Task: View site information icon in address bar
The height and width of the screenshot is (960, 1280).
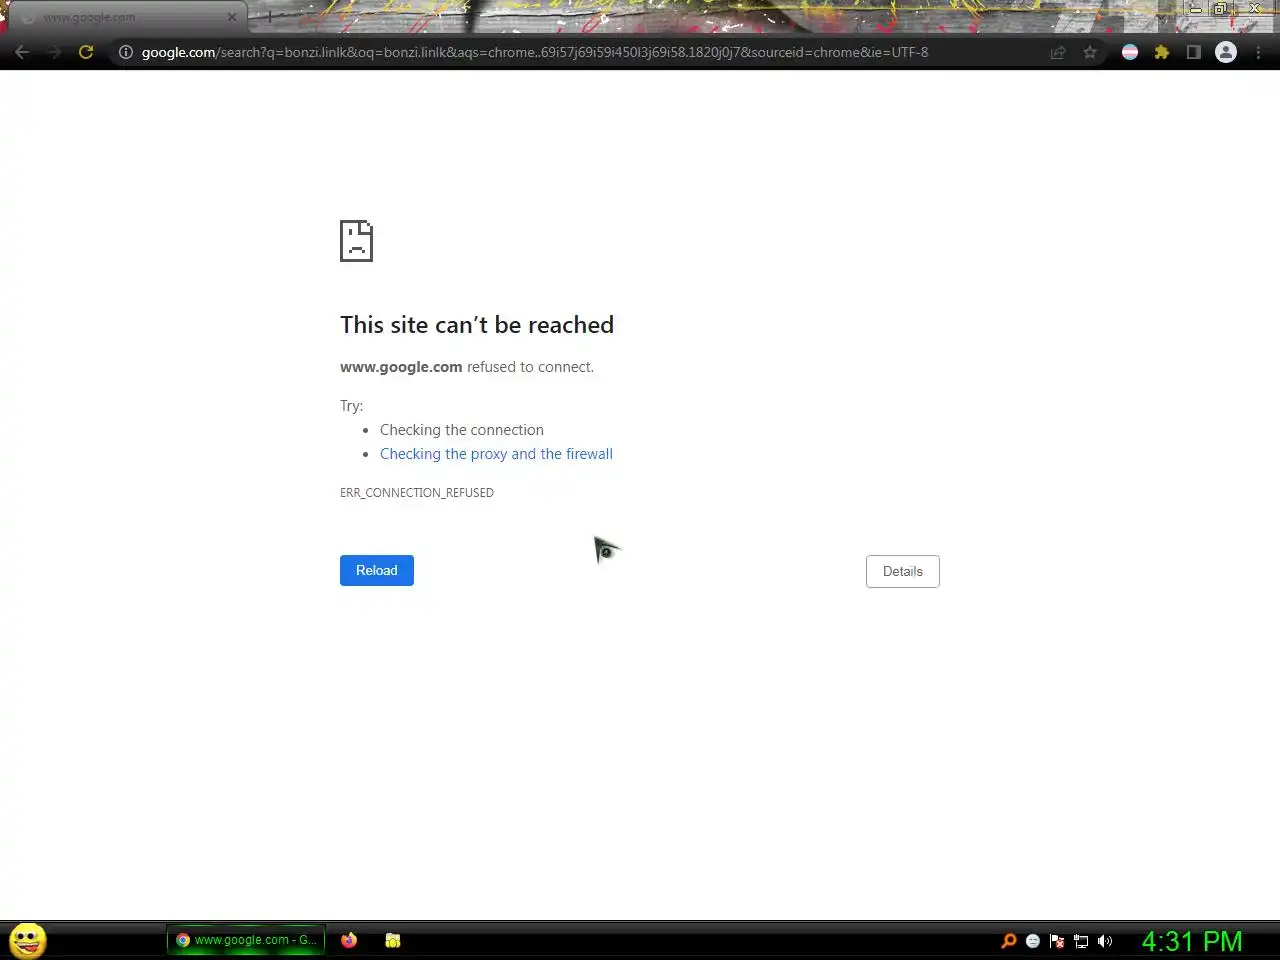Action: [126, 52]
